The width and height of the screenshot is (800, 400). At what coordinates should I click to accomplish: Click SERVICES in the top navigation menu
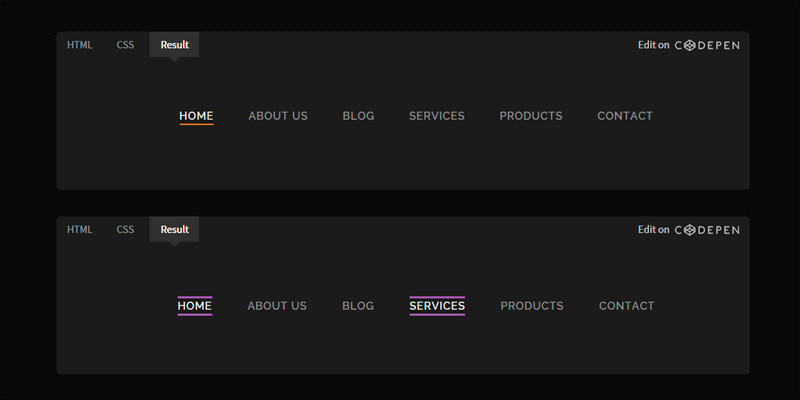pos(437,116)
